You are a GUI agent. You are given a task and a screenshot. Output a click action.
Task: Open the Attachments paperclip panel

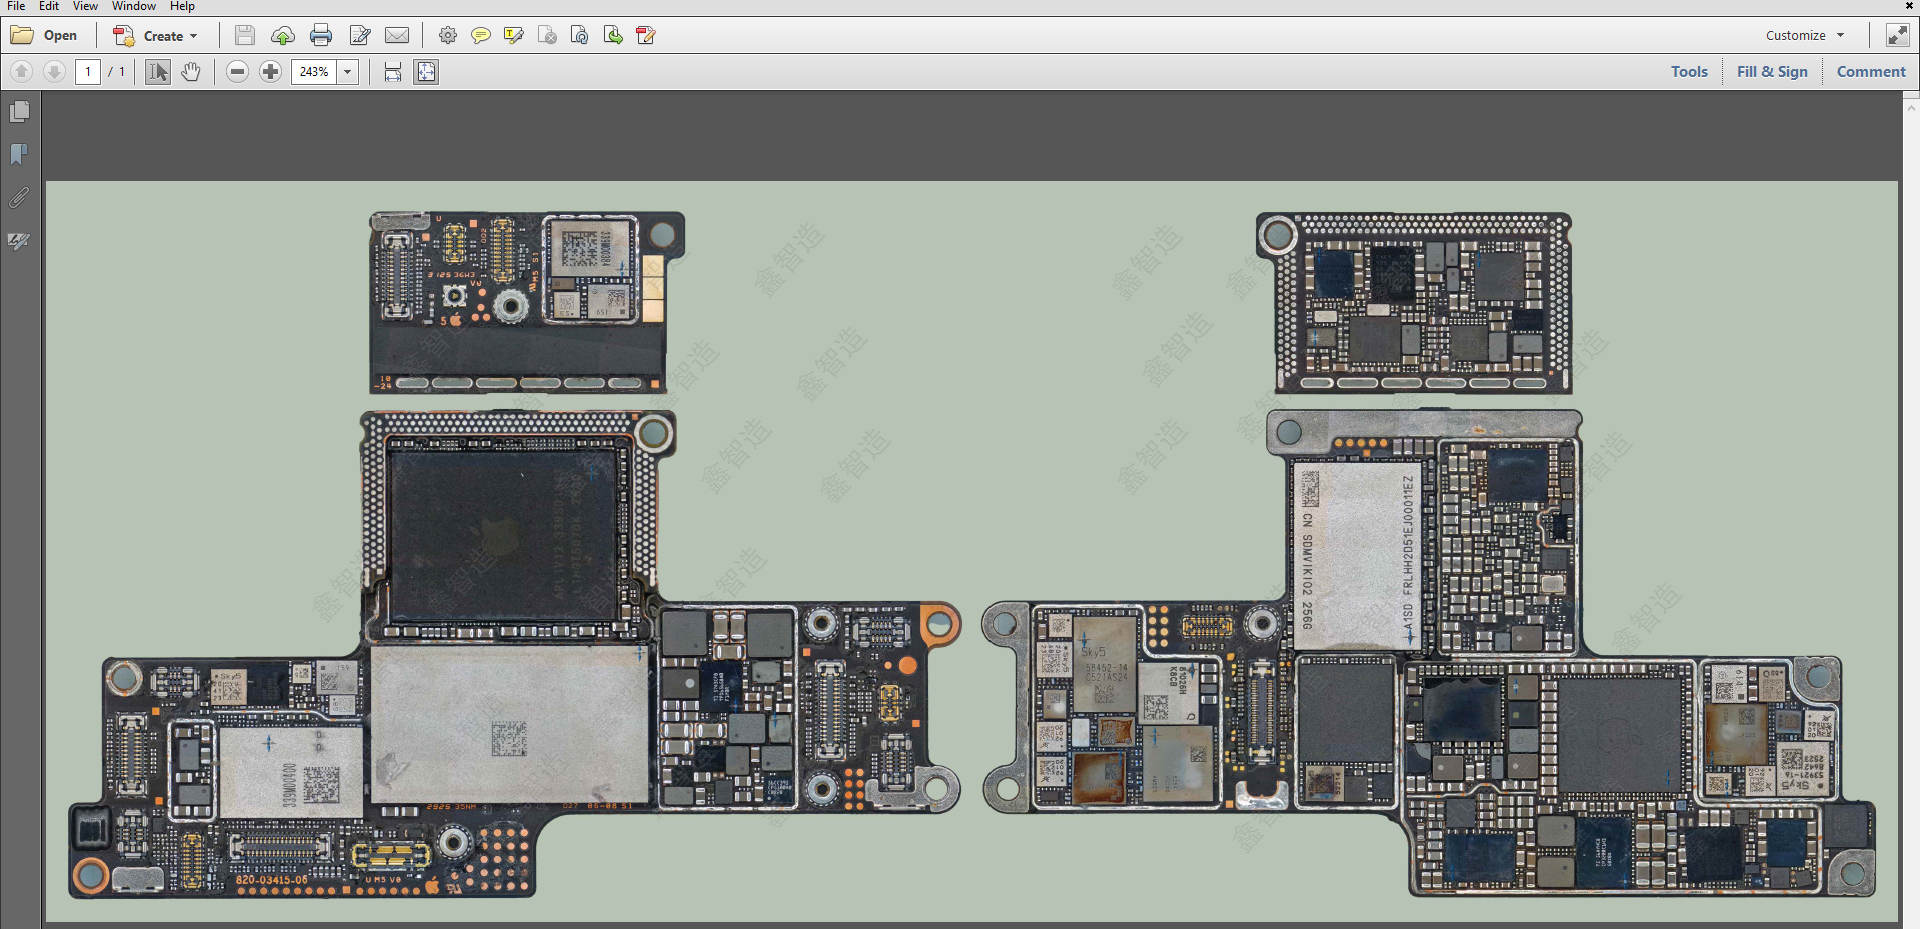[x=19, y=198]
